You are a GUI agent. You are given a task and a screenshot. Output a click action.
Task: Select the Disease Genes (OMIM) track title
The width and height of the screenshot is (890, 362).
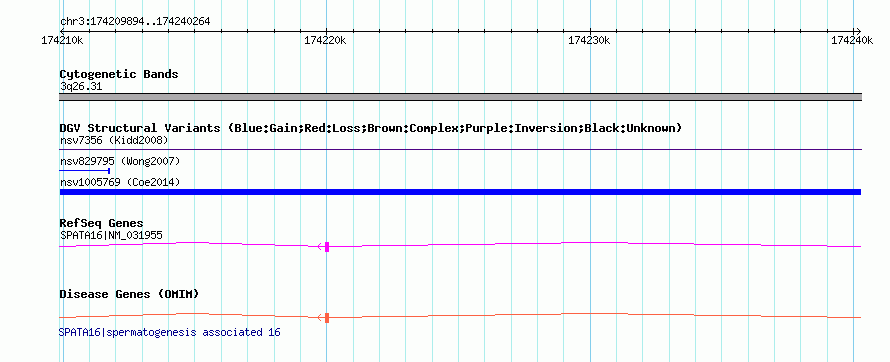click(x=129, y=294)
